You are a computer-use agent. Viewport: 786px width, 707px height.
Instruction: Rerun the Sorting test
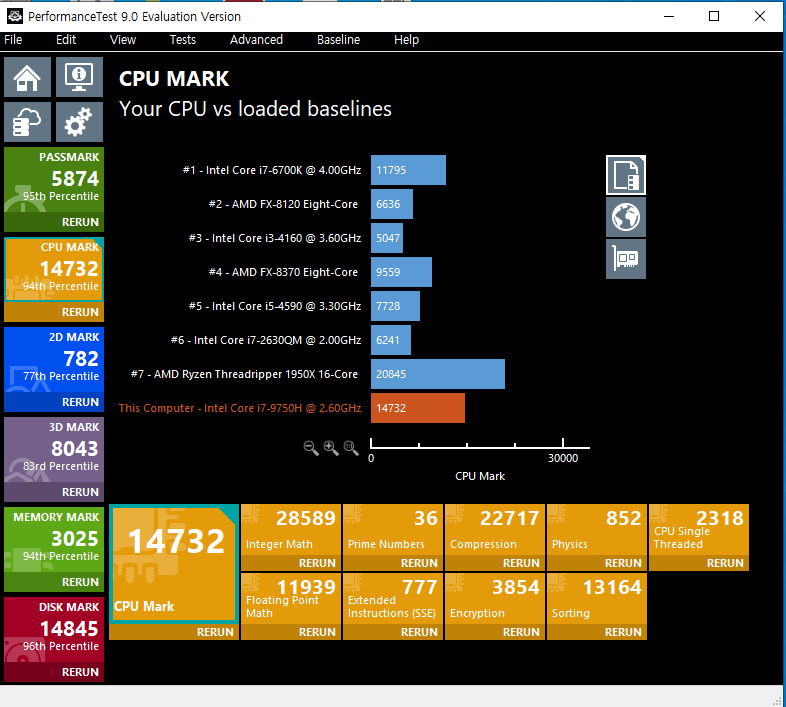pyautogui.click(x=597, y=632)
